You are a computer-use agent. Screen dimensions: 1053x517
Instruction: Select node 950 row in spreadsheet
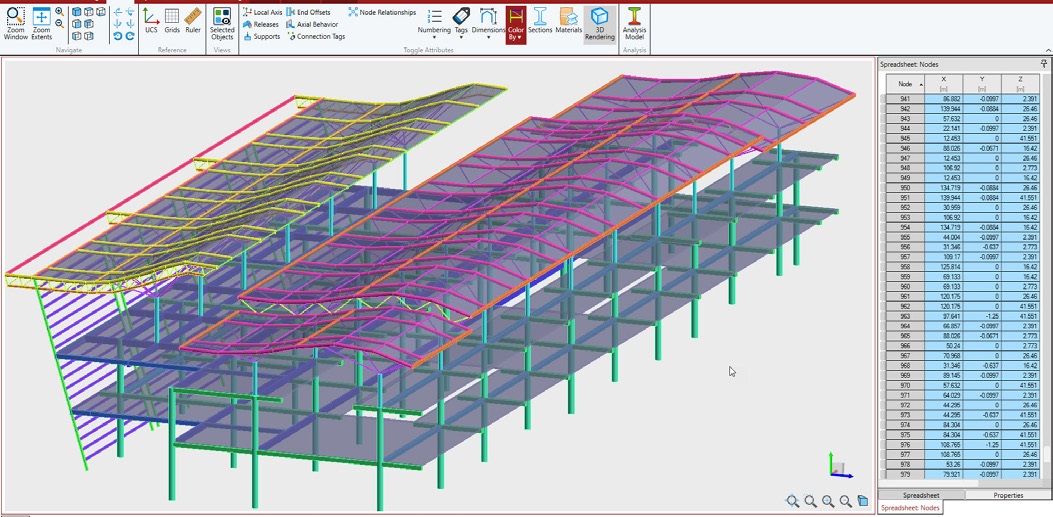(905, 187)
